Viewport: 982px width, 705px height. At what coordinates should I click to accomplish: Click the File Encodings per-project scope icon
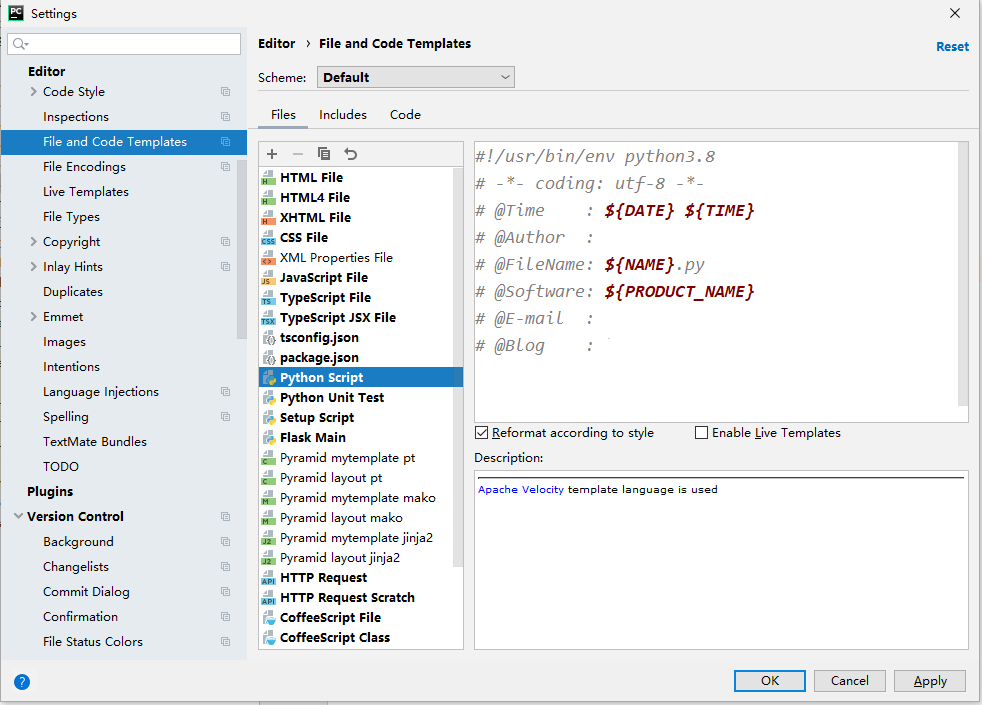tap(225, 167)
